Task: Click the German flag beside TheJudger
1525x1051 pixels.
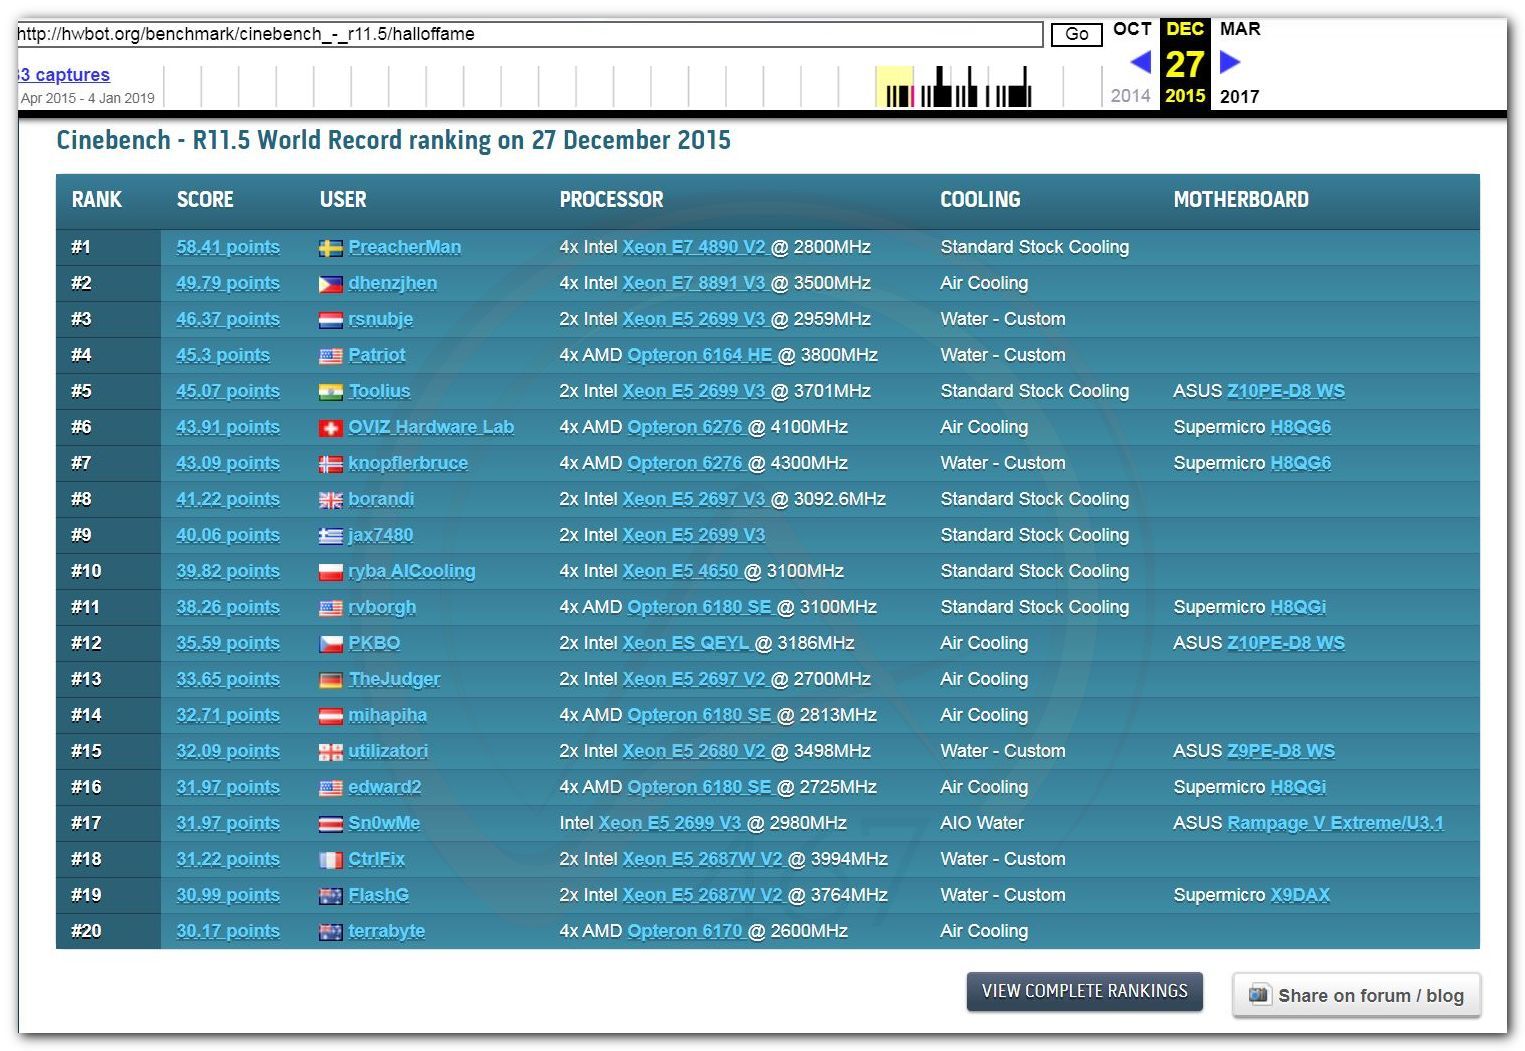Action: (330, 680)
